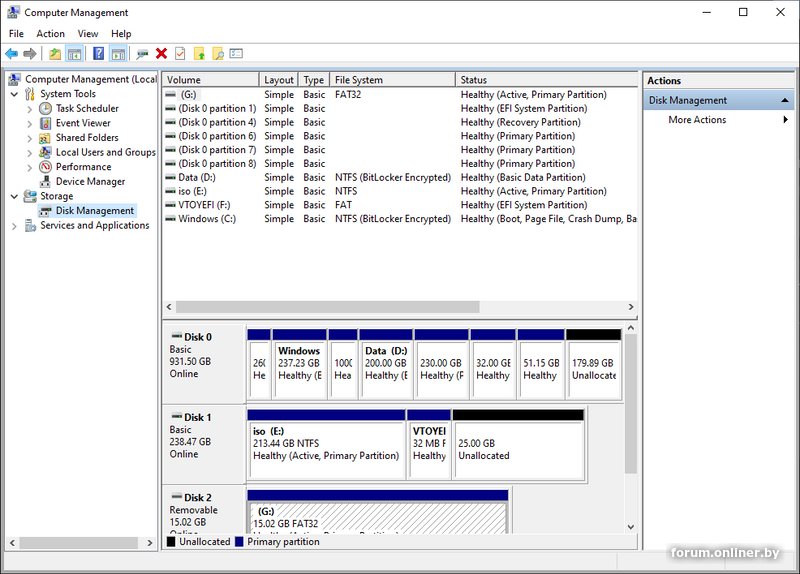Collapse the Storage tree node
800x574 pixels.
tap(14, 196)
